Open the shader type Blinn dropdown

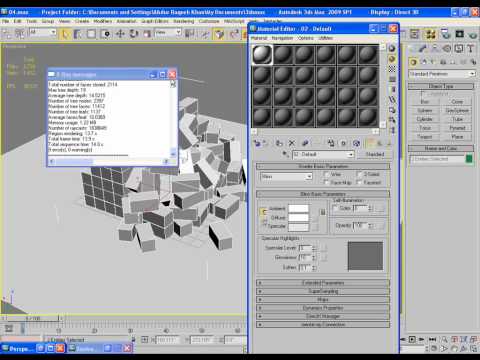[x=286, y=176]
